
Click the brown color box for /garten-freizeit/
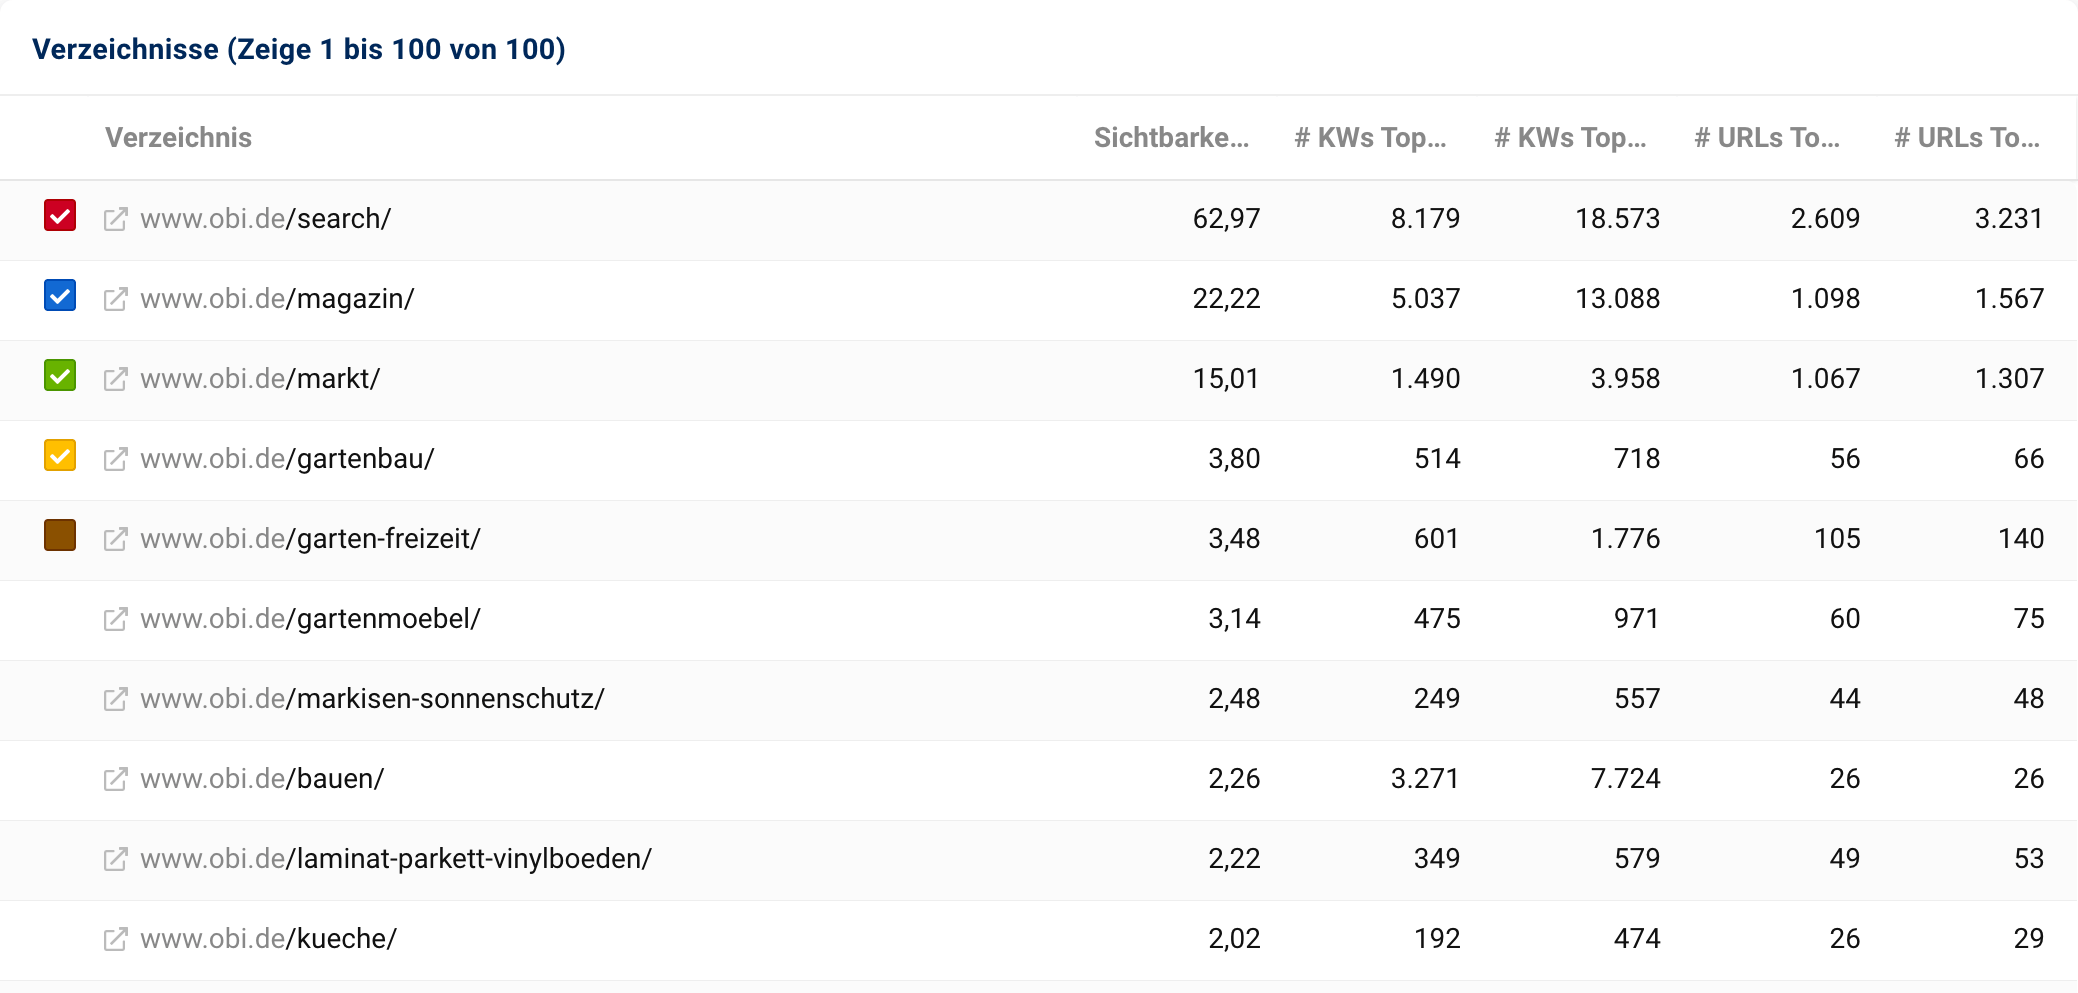[60, 536]
